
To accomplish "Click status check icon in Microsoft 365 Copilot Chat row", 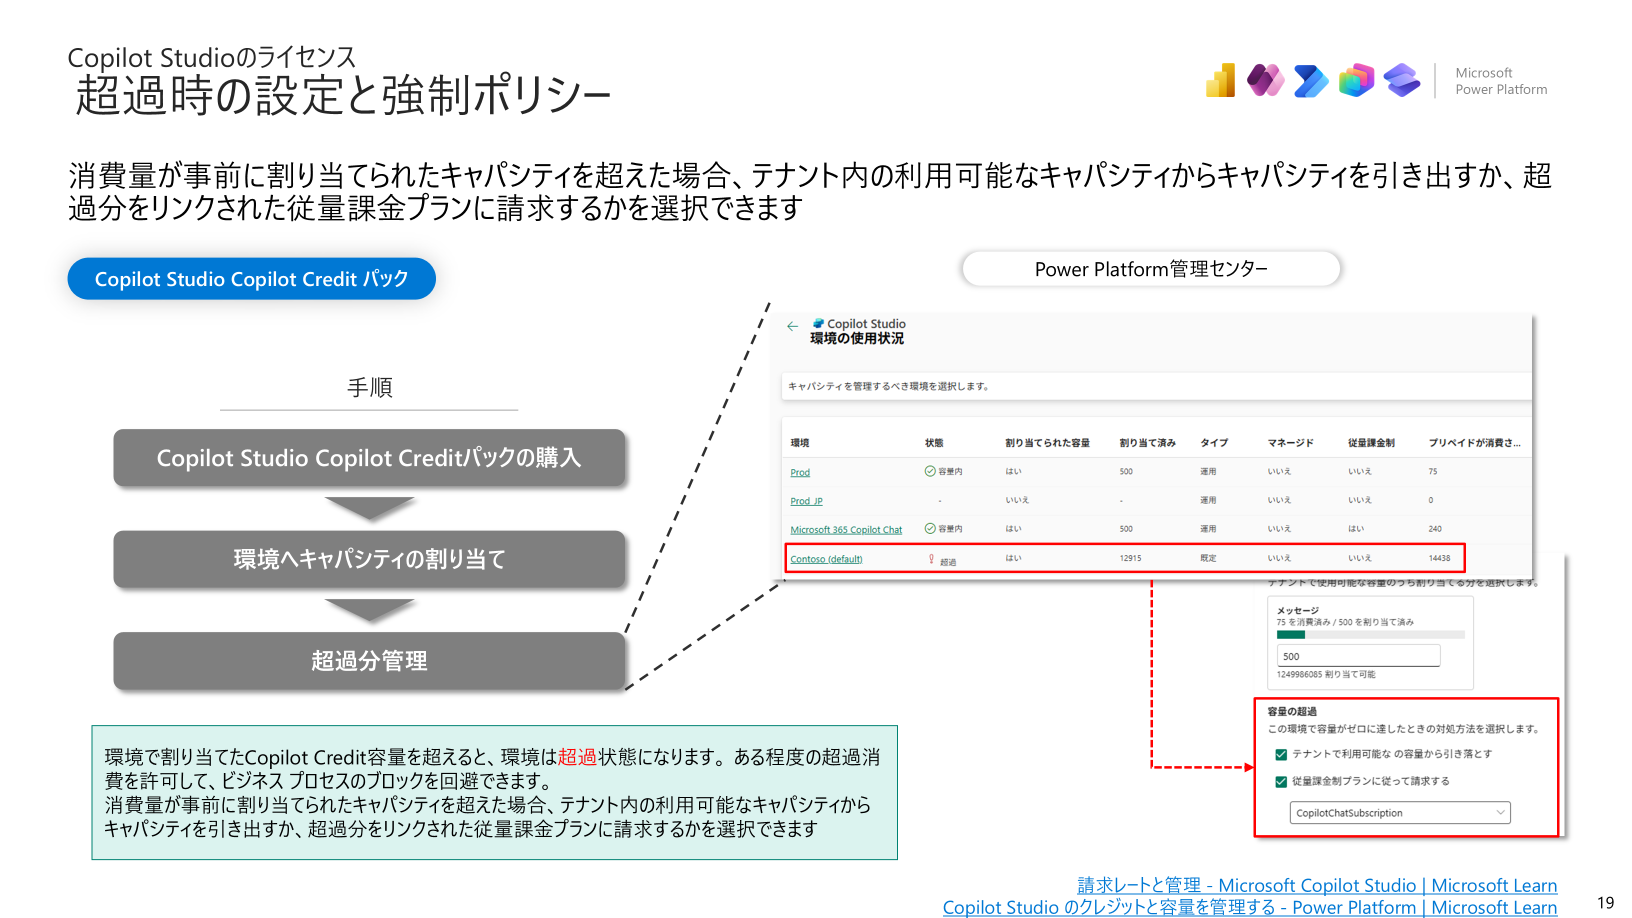I will coord(930,528).
